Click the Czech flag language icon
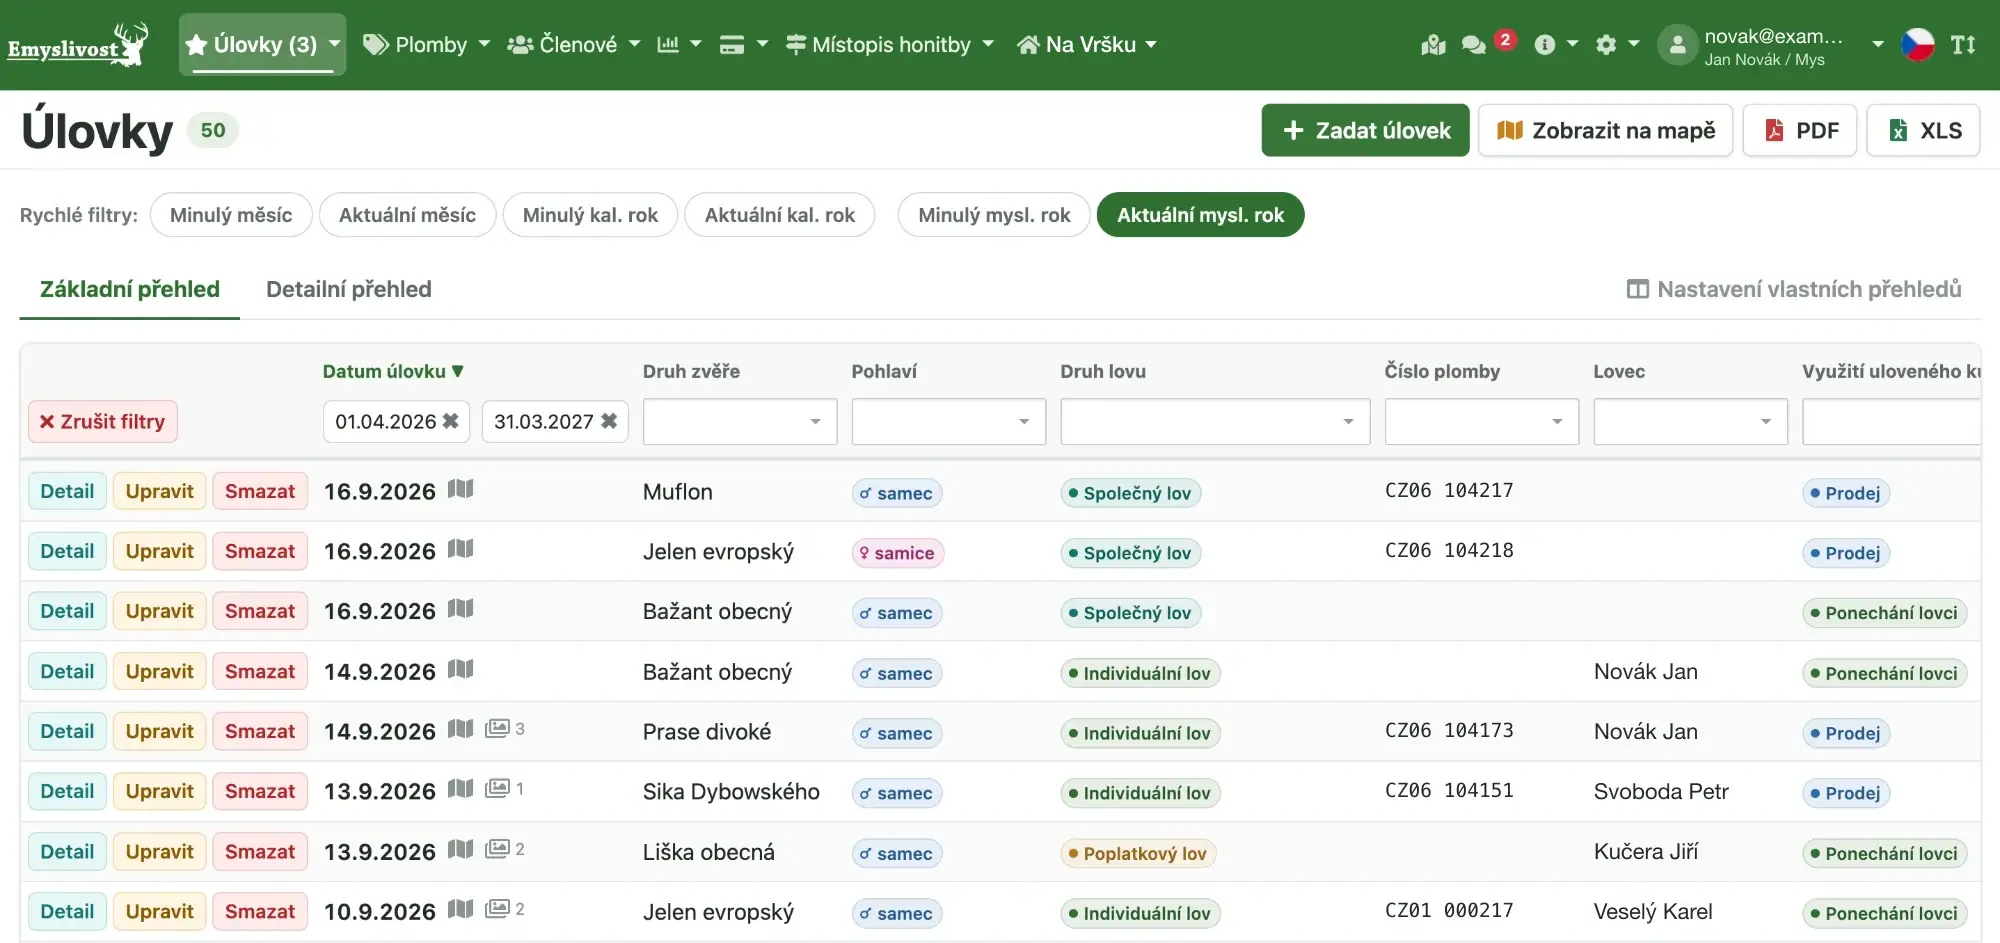Viewport: 2000px width, 943px height. [x=1917, y=45]
